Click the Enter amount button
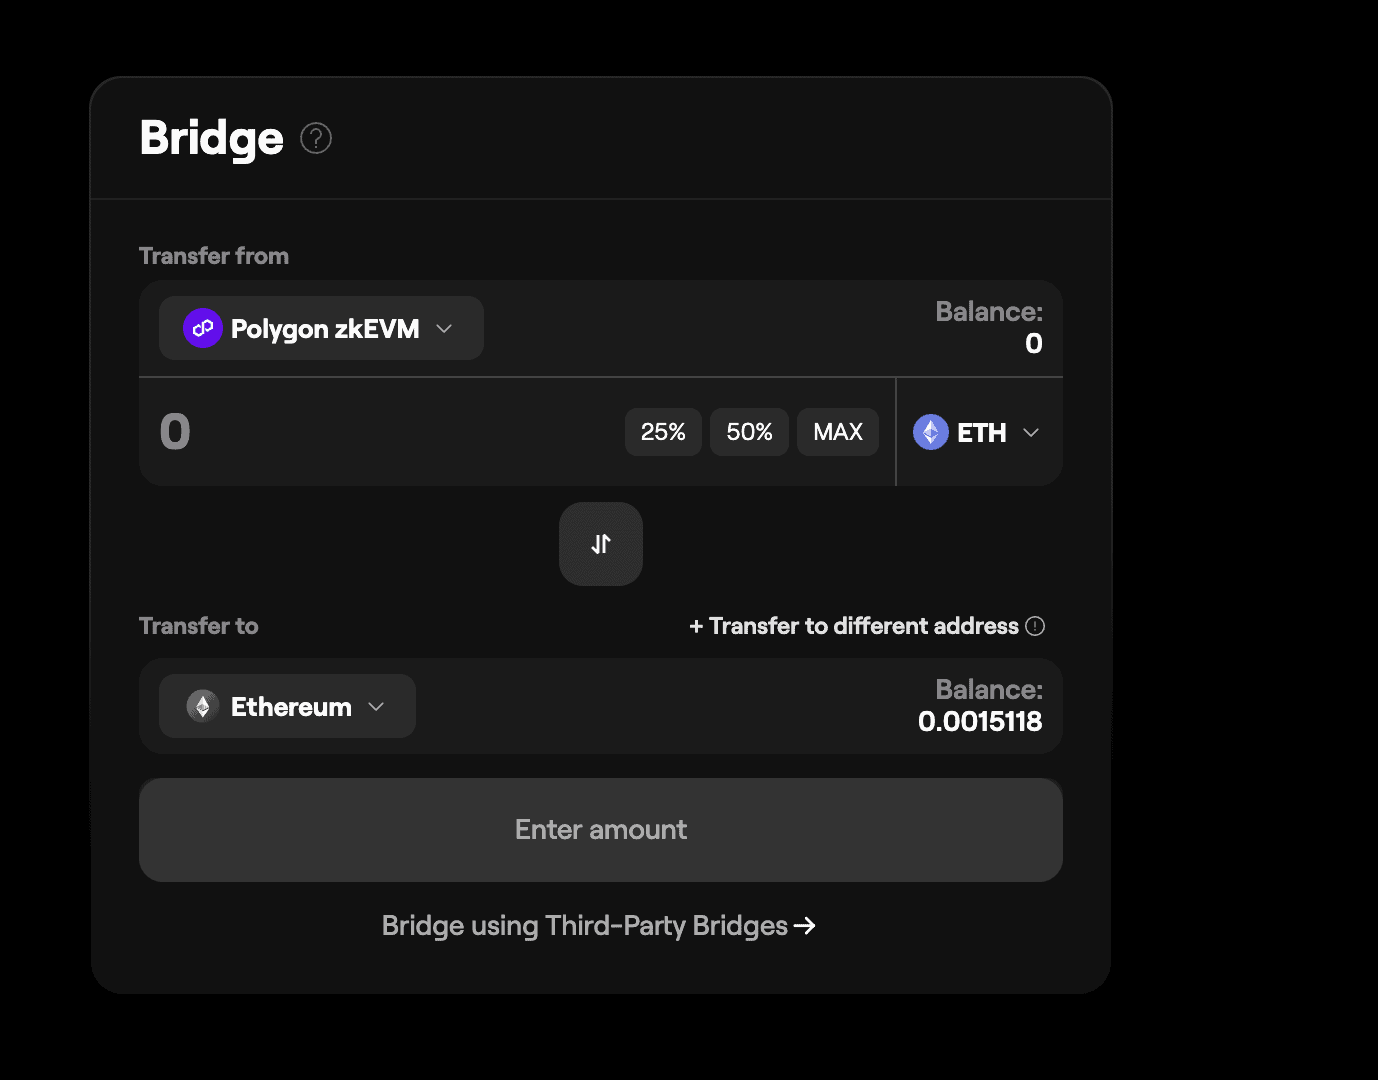The width and height of the screenshot is (1378, 1080). 601,830
